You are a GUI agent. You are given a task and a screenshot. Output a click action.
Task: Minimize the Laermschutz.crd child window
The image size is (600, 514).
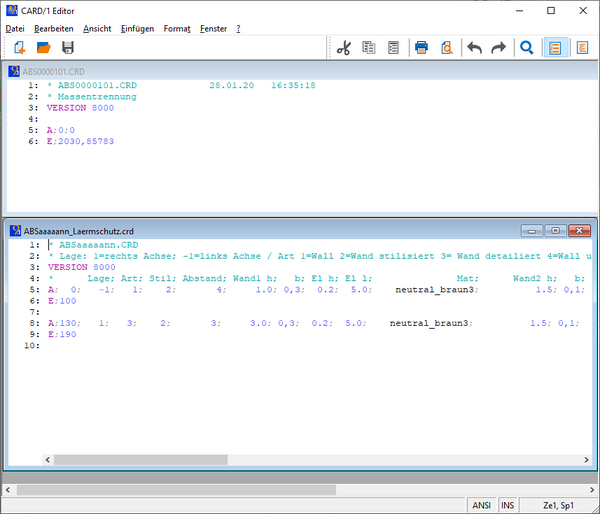pyautogui.click(x=532, y=231)
